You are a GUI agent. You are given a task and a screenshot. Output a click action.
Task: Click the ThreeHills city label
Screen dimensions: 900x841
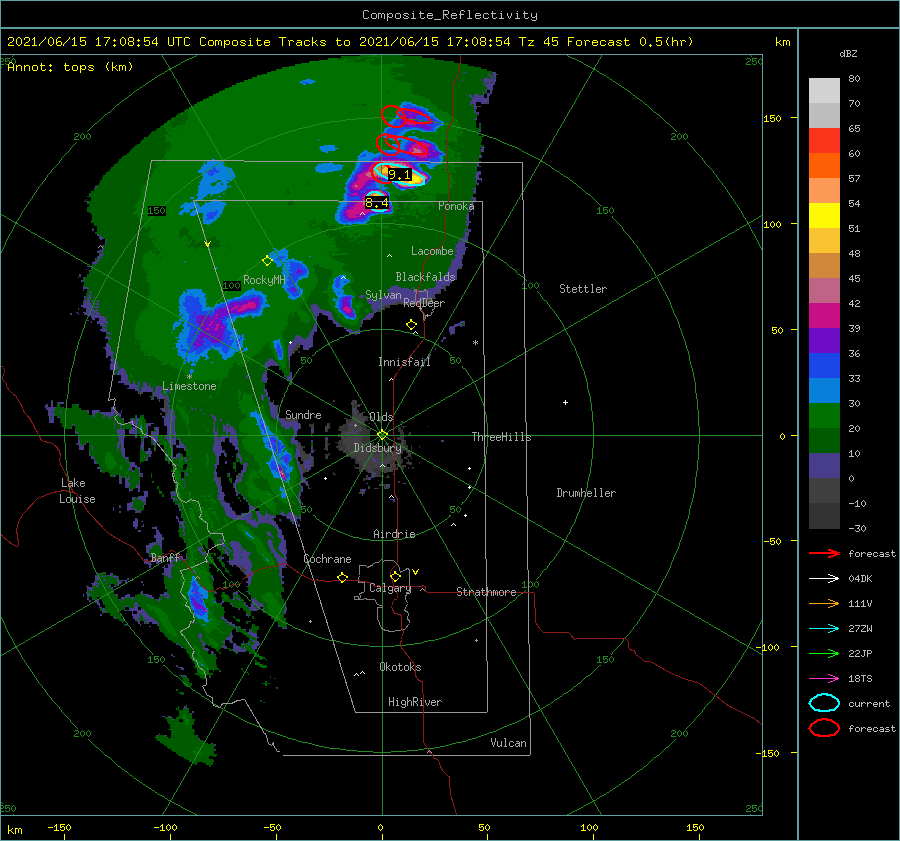(502, 437)
